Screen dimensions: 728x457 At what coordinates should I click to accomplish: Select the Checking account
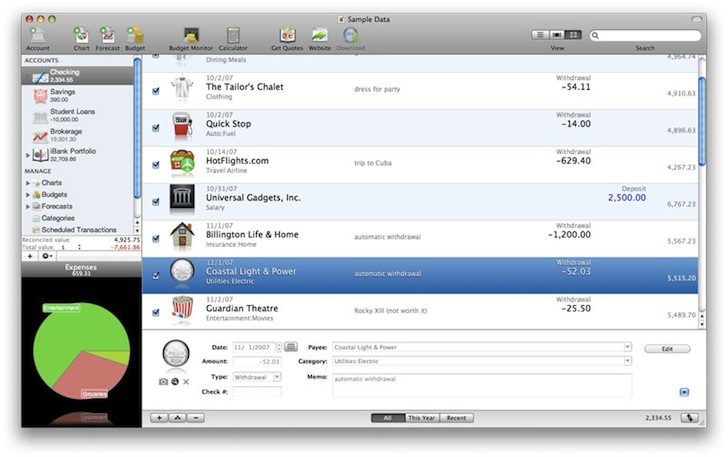click(x=78, y=75)
